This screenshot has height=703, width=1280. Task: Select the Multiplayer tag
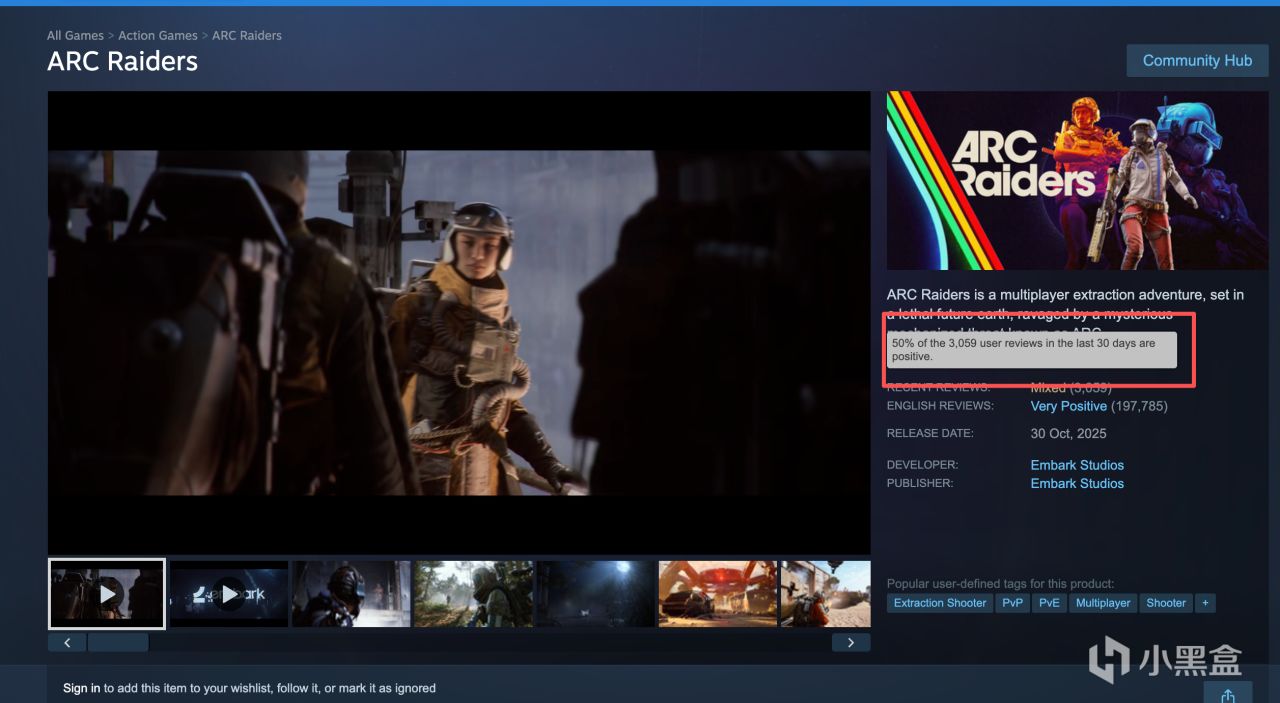point(1103,603)
